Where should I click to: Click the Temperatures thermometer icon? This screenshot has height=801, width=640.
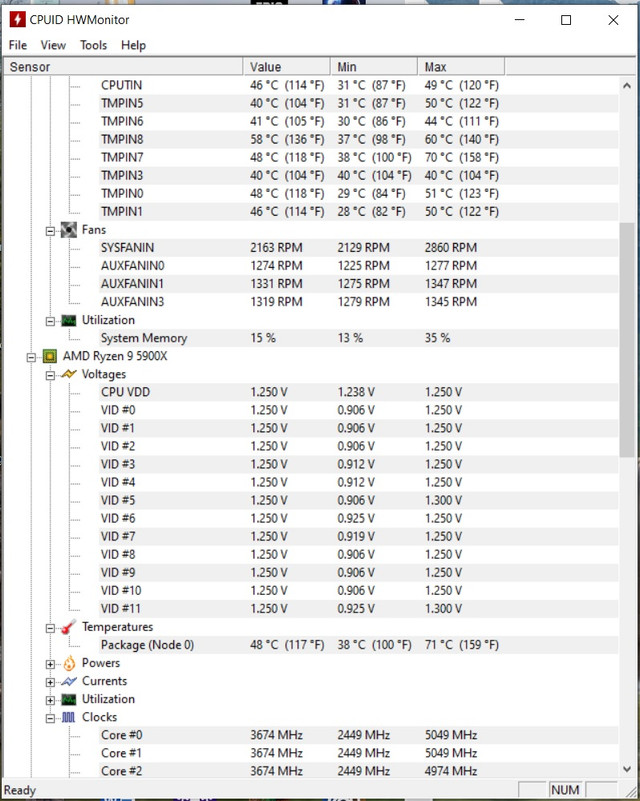tap(68, 627)
